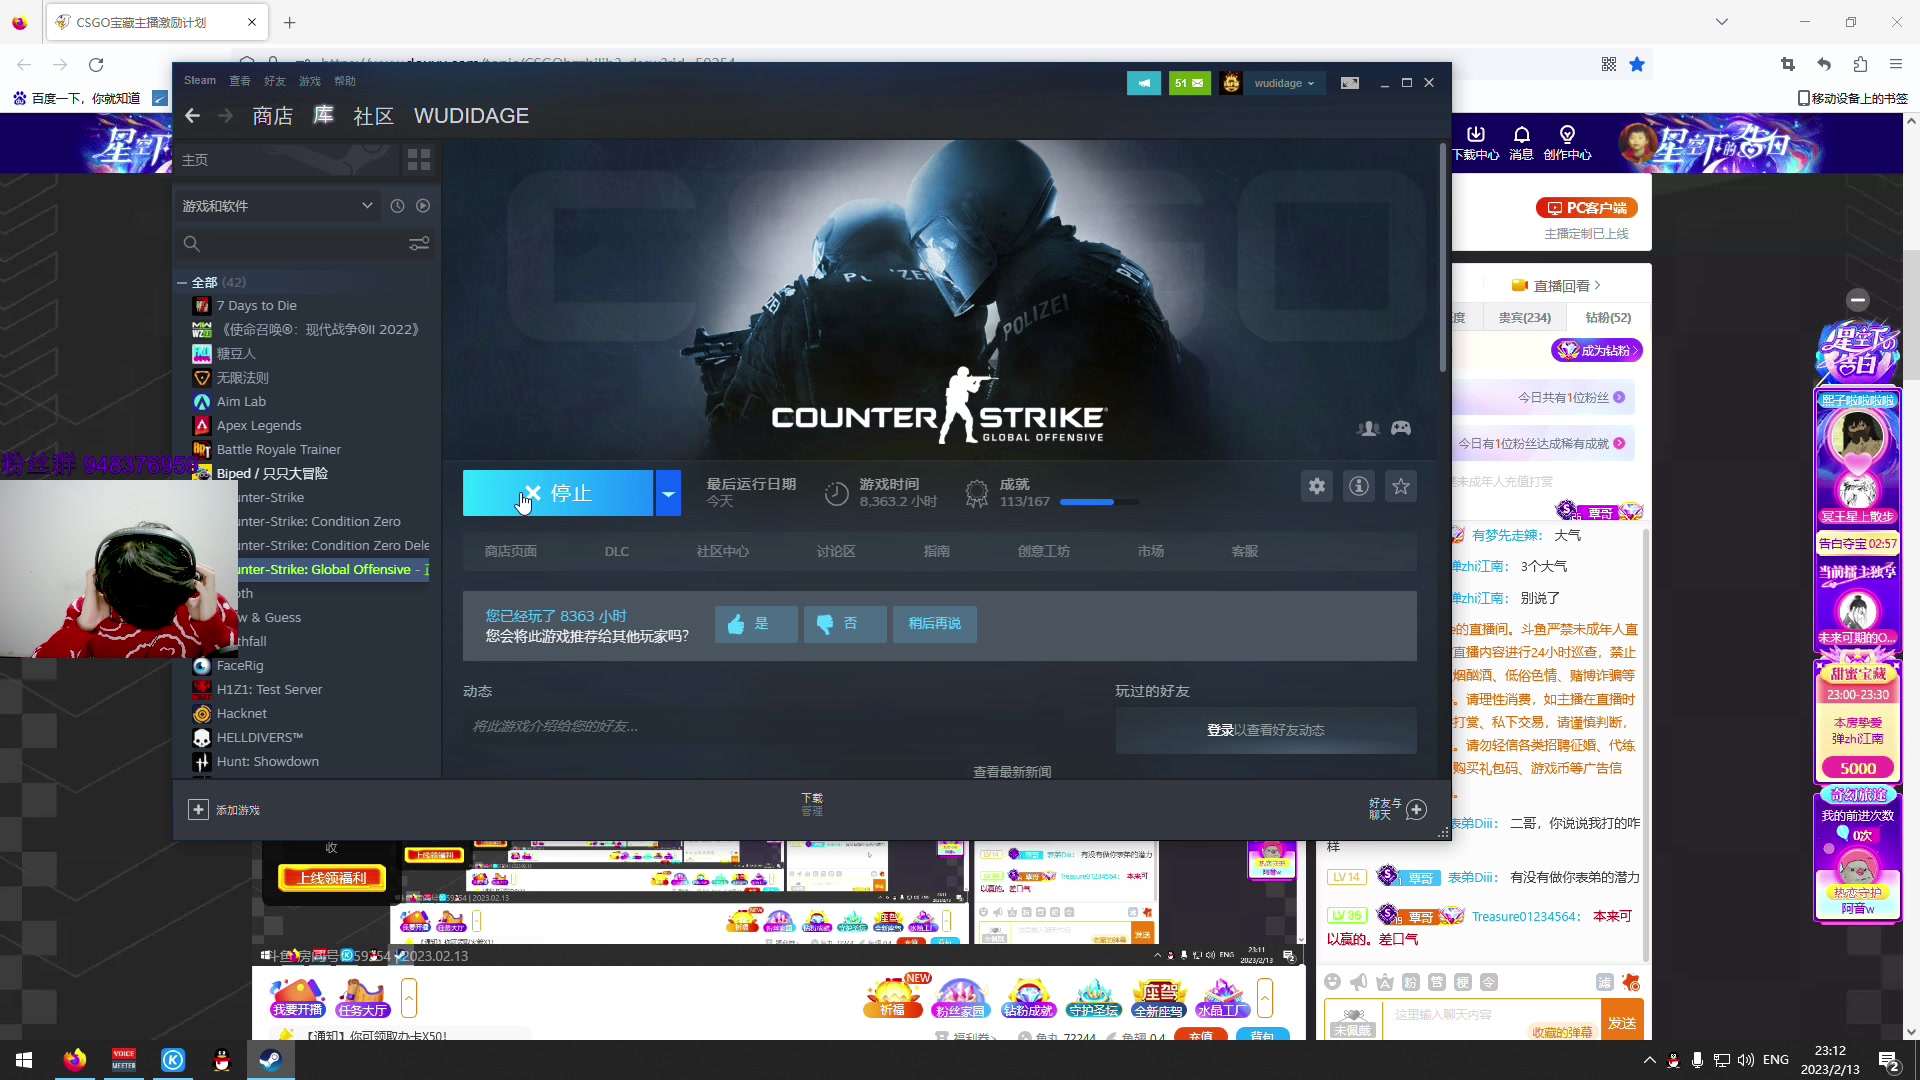1920x1080 pixels.
Task: Stop the running game with the blue button
Action: click(558, 493)
